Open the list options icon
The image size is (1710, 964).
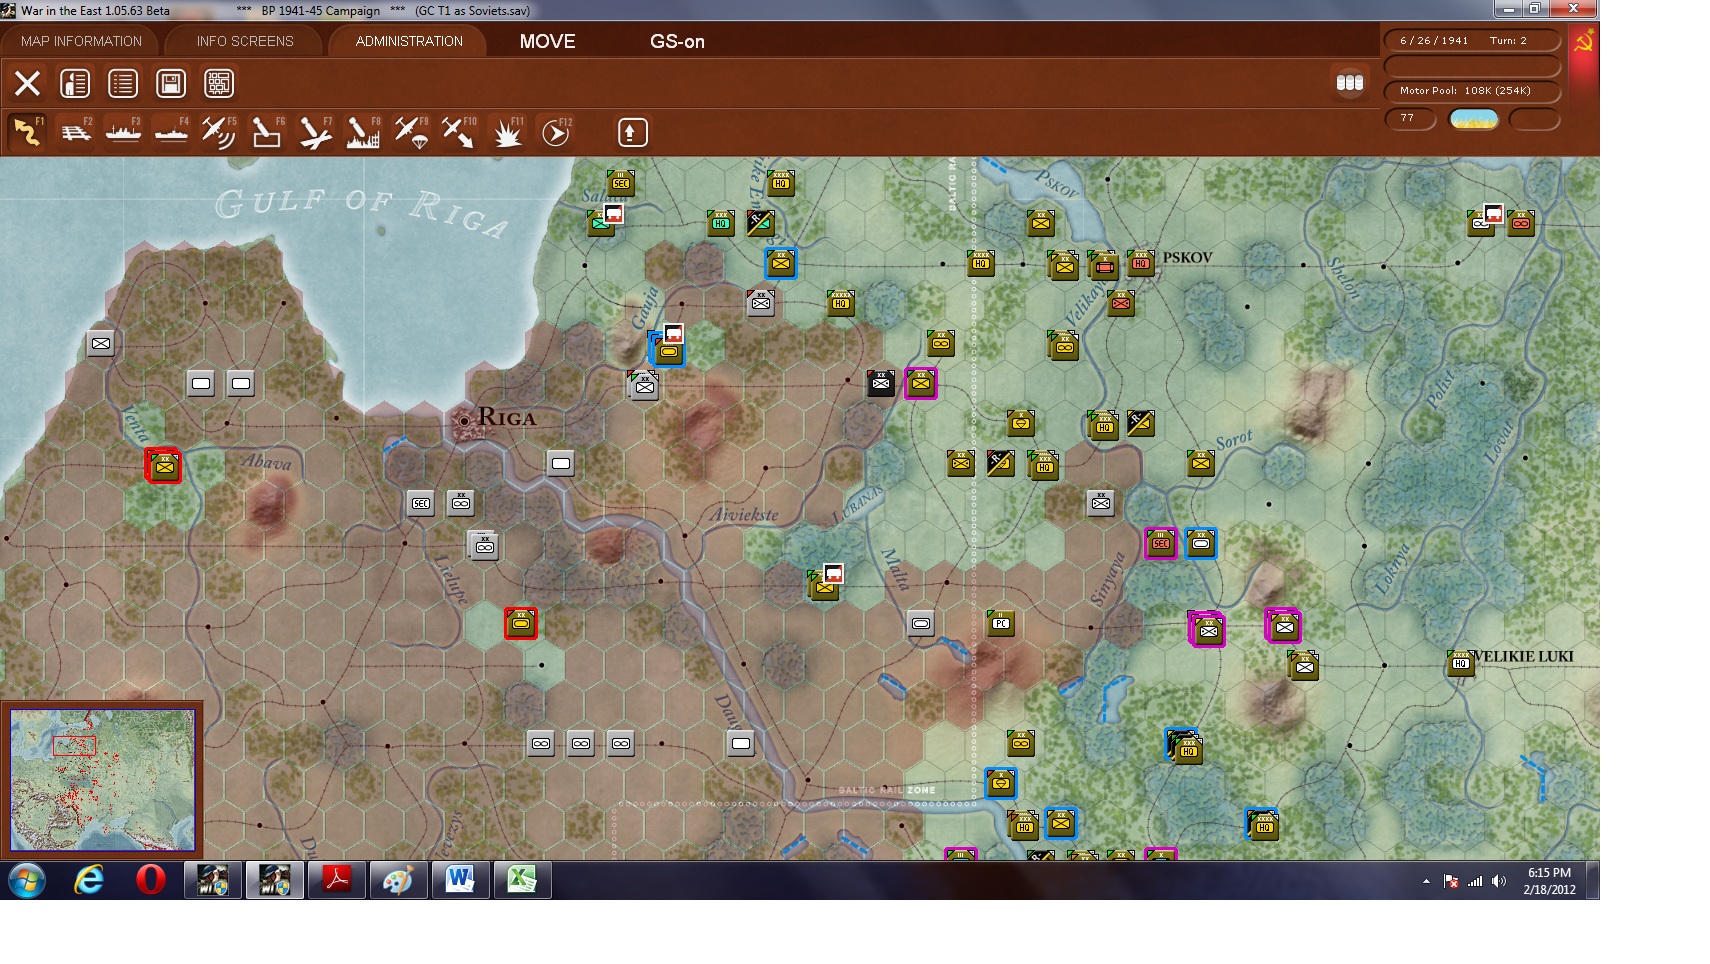(x=123, y=83)
